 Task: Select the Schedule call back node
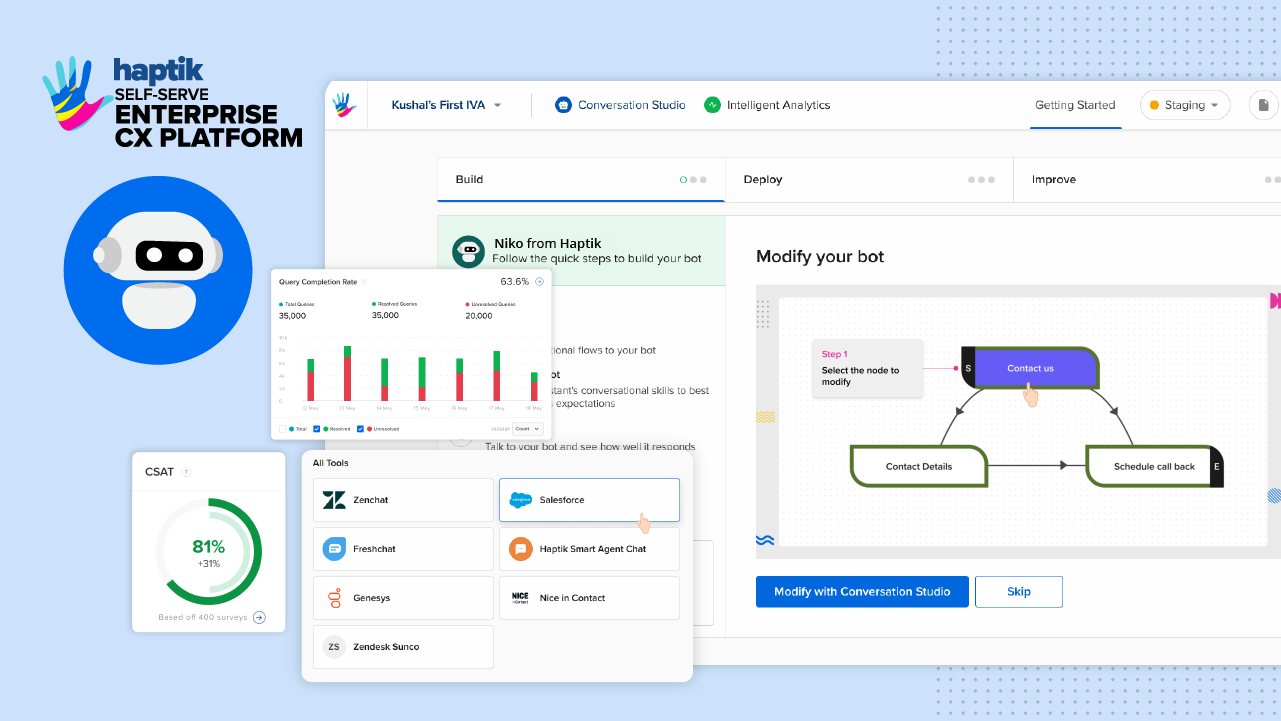click(x=1154, y=466)
